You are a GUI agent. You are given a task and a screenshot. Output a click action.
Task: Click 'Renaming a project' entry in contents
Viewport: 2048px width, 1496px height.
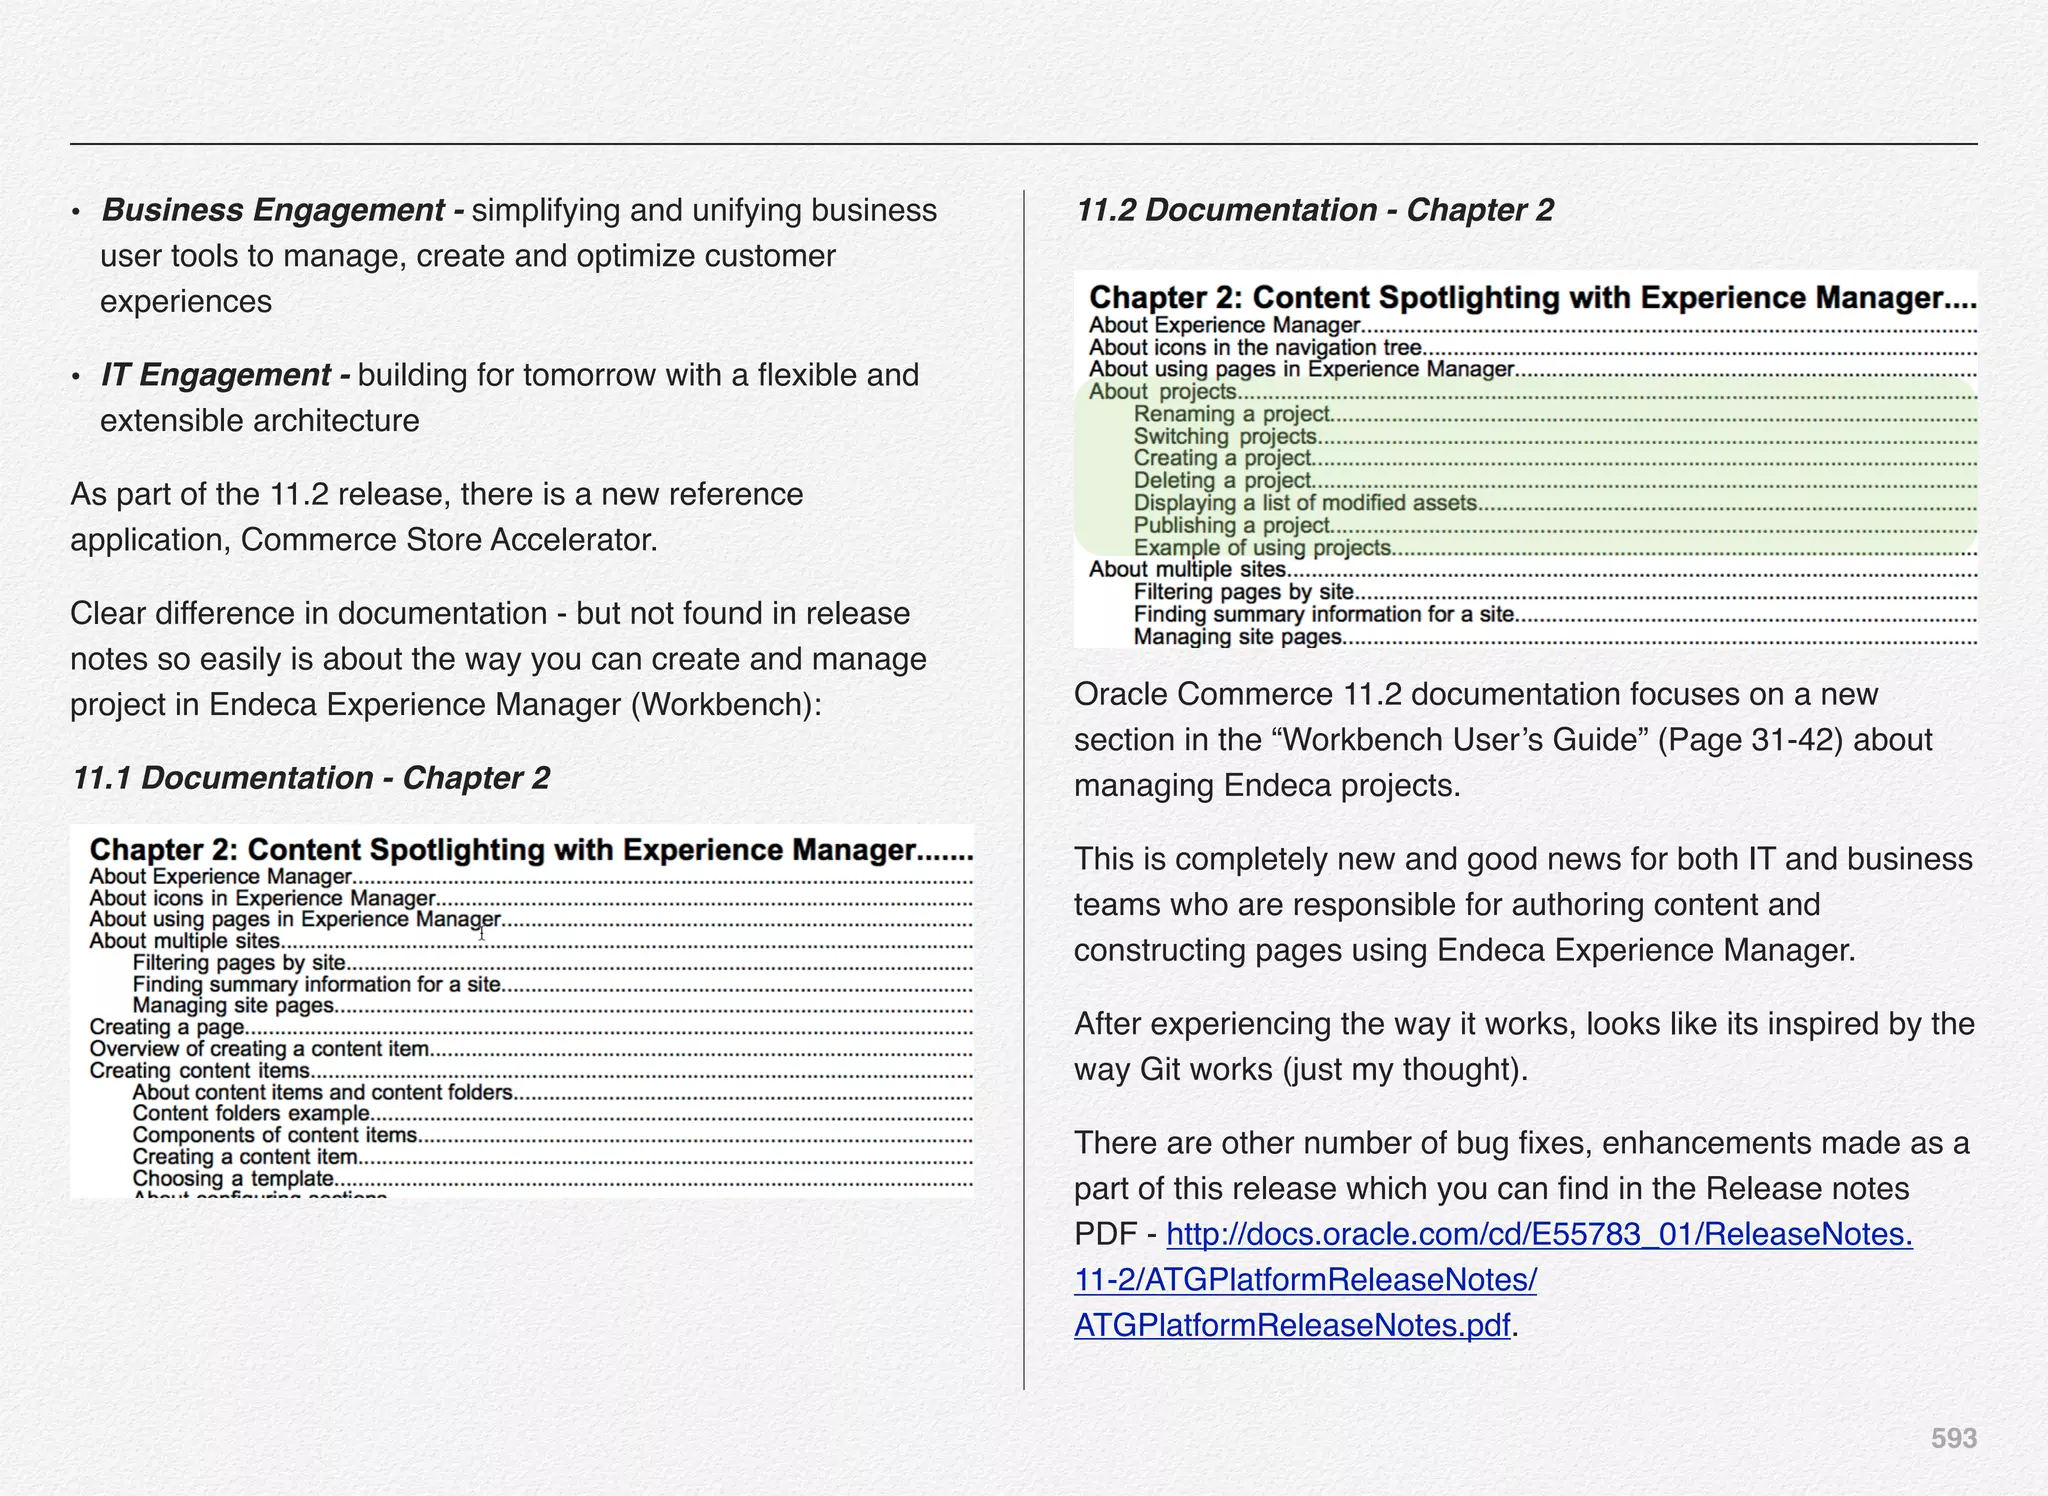pos(1231,414)
